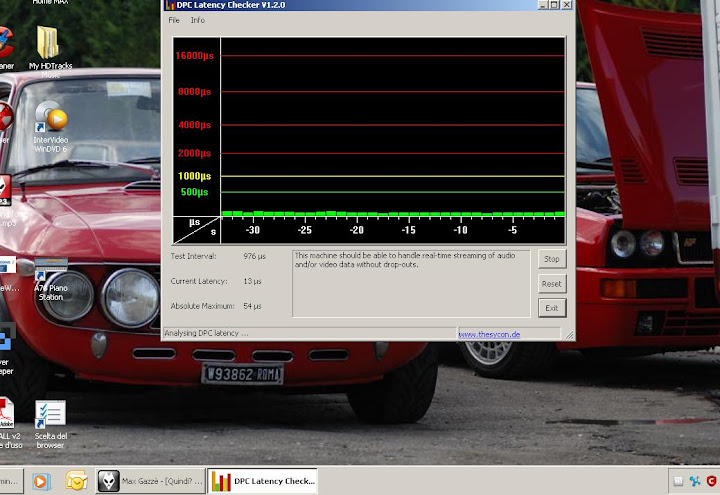Click the Current Latency 13 µs value
This screenshot has height=495, width=720.
(252, 281)
